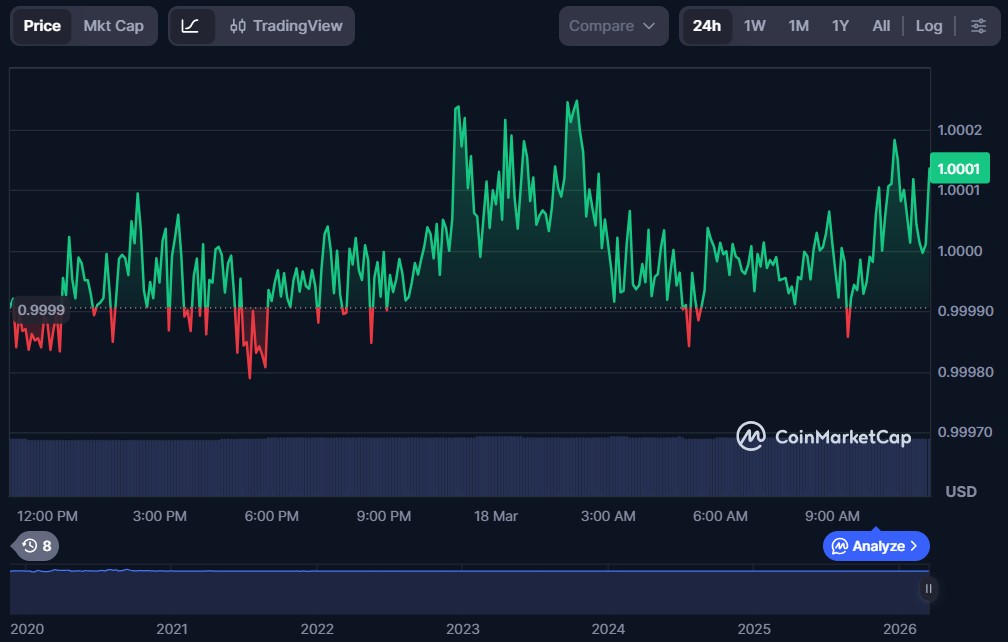Click the green 1.0001 current price label
This screenshot has height=642, width=1008.
click(x=960, y=168)
